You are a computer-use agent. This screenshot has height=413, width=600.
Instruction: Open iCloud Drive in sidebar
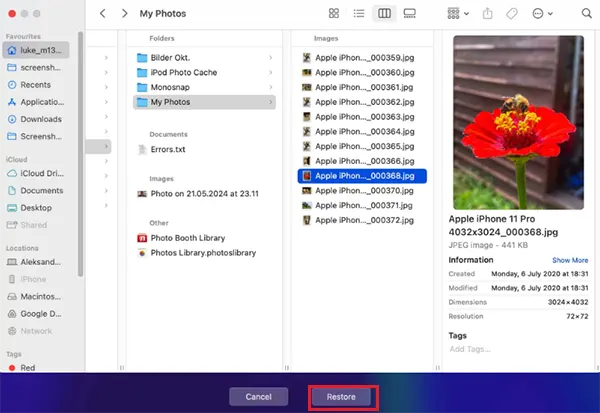(x=36, y=173)
